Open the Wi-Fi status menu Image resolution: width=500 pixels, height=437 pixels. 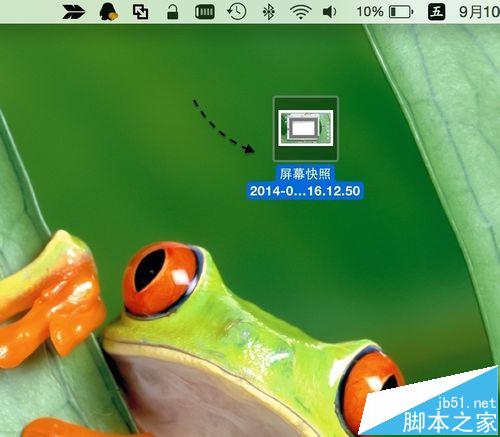300,12
